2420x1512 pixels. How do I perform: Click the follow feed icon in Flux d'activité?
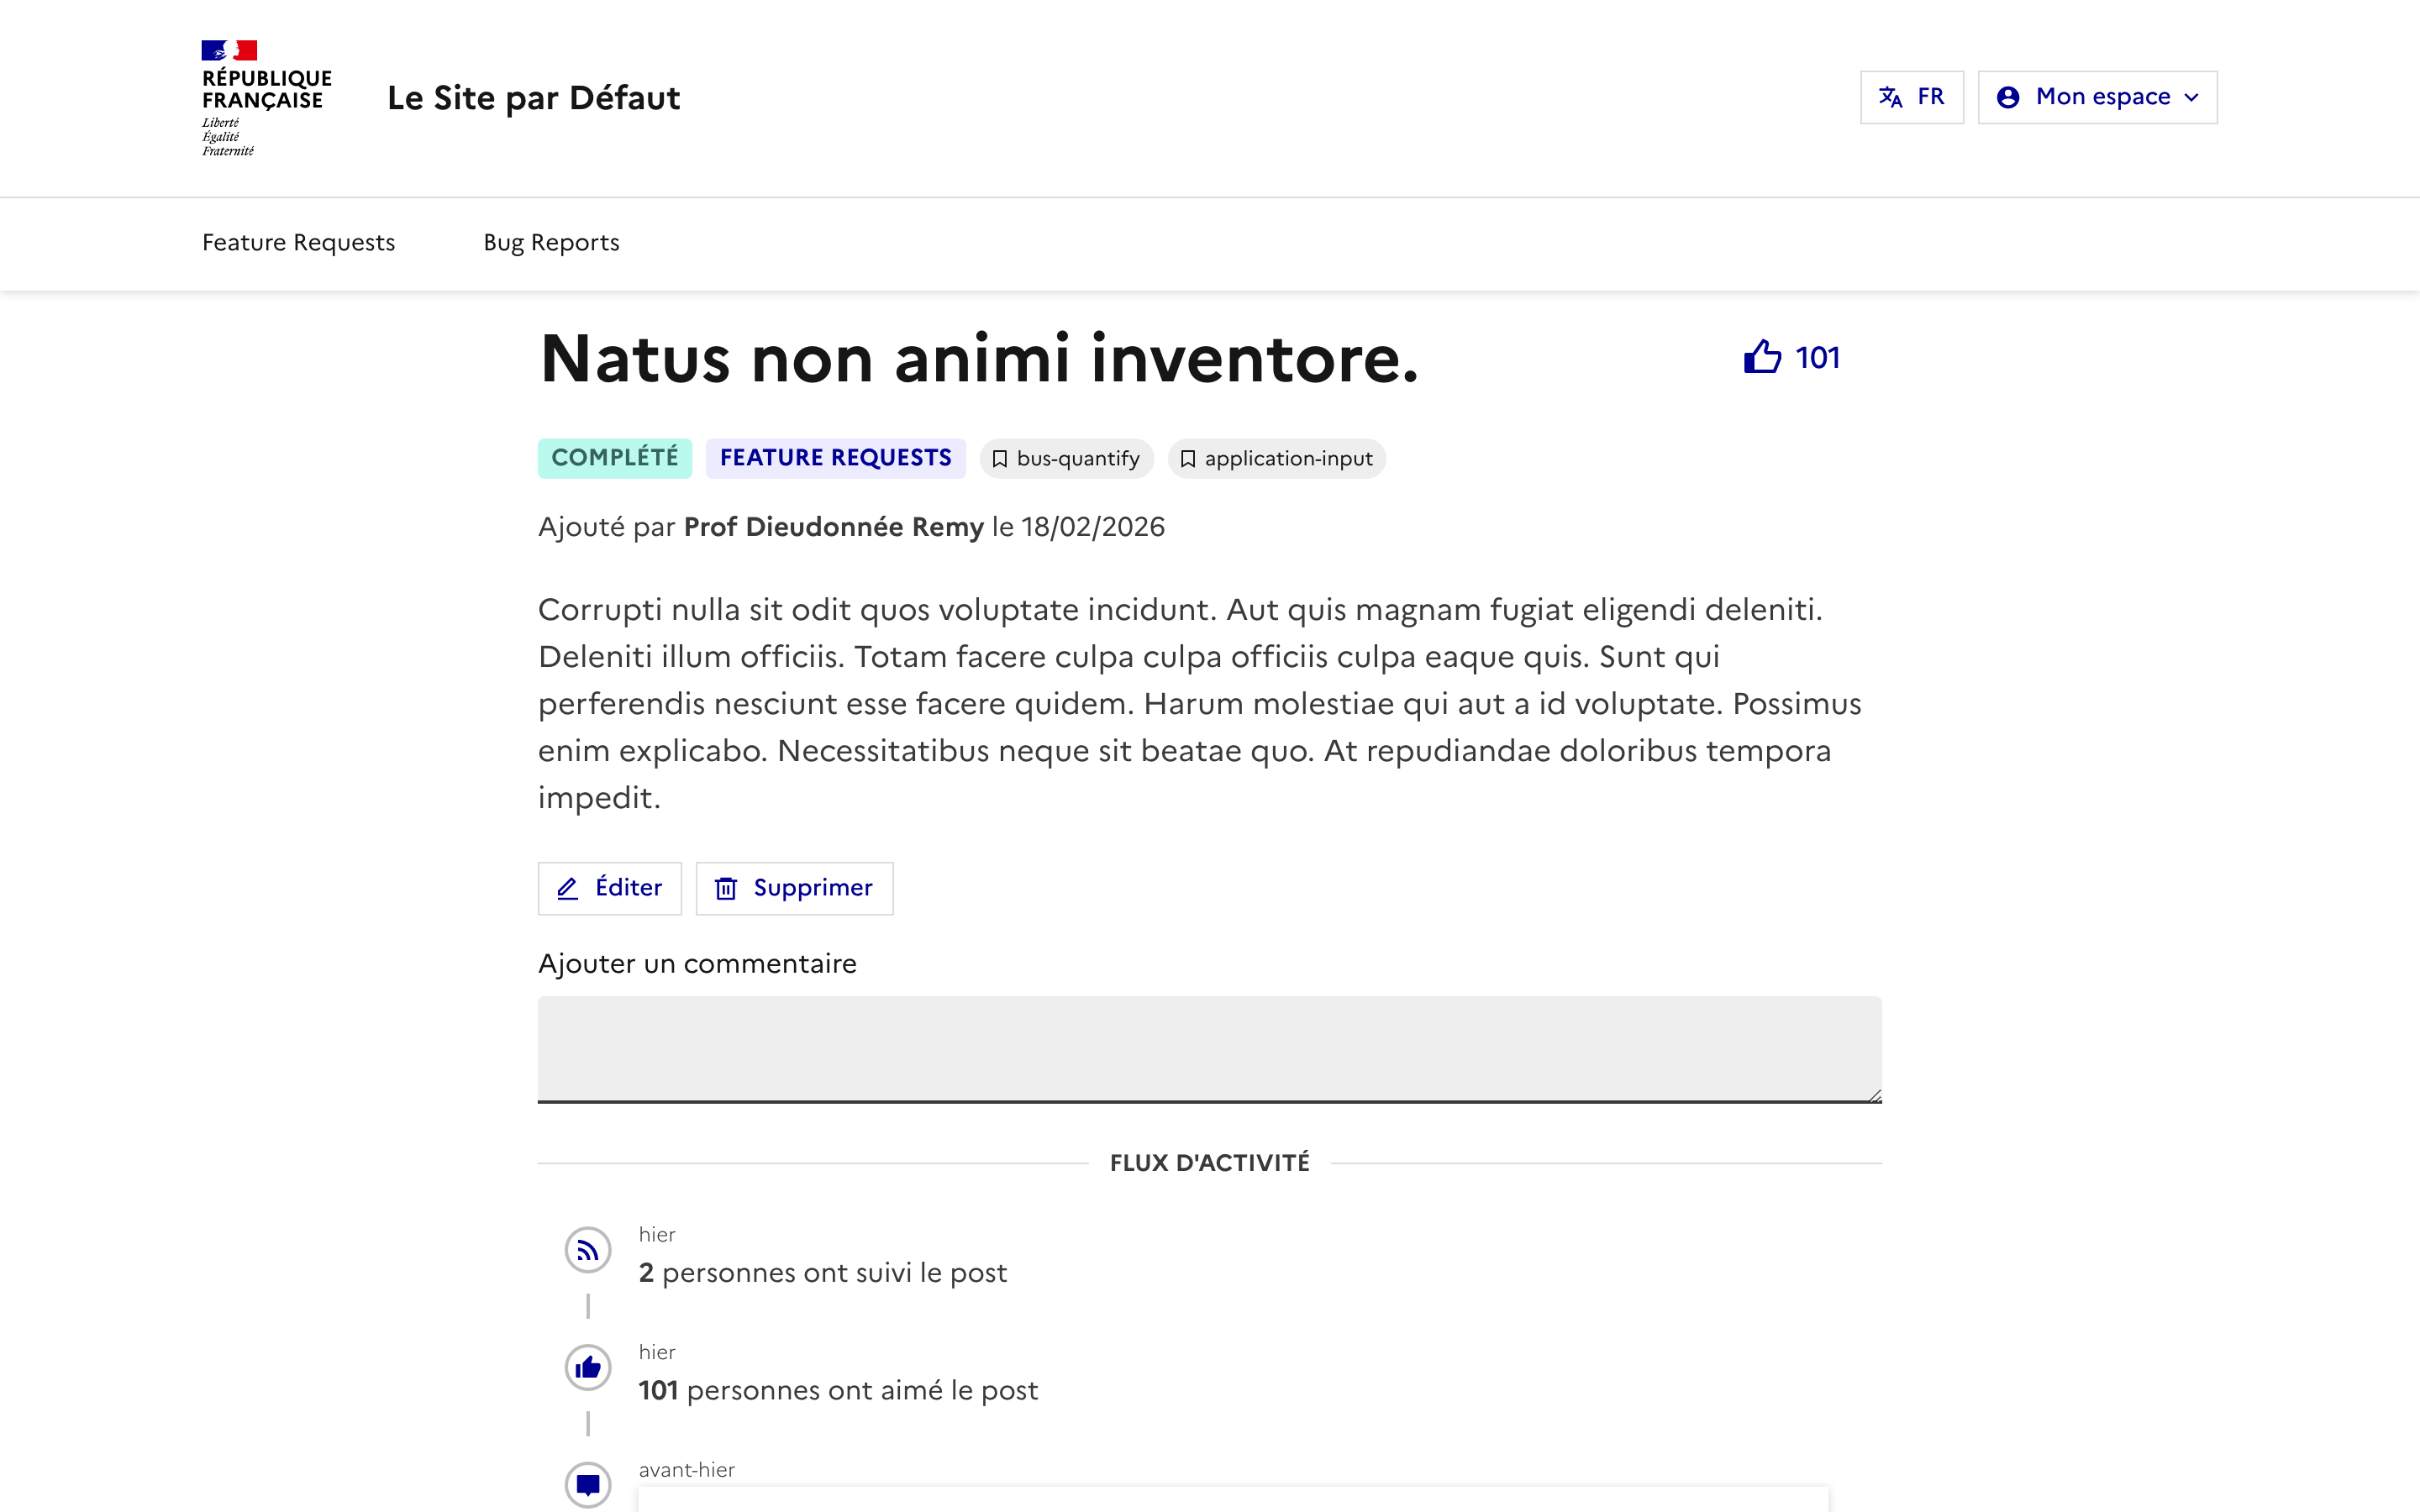coord(588,1249)
